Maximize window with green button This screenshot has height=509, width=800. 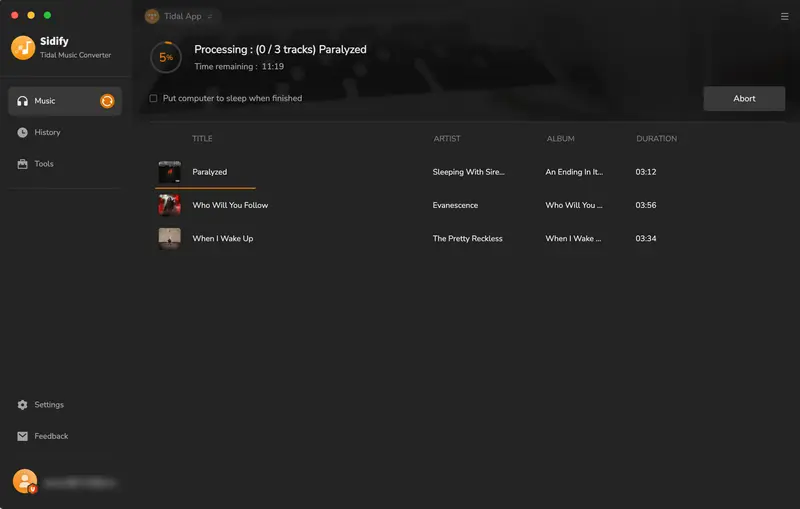click(47, 15)
